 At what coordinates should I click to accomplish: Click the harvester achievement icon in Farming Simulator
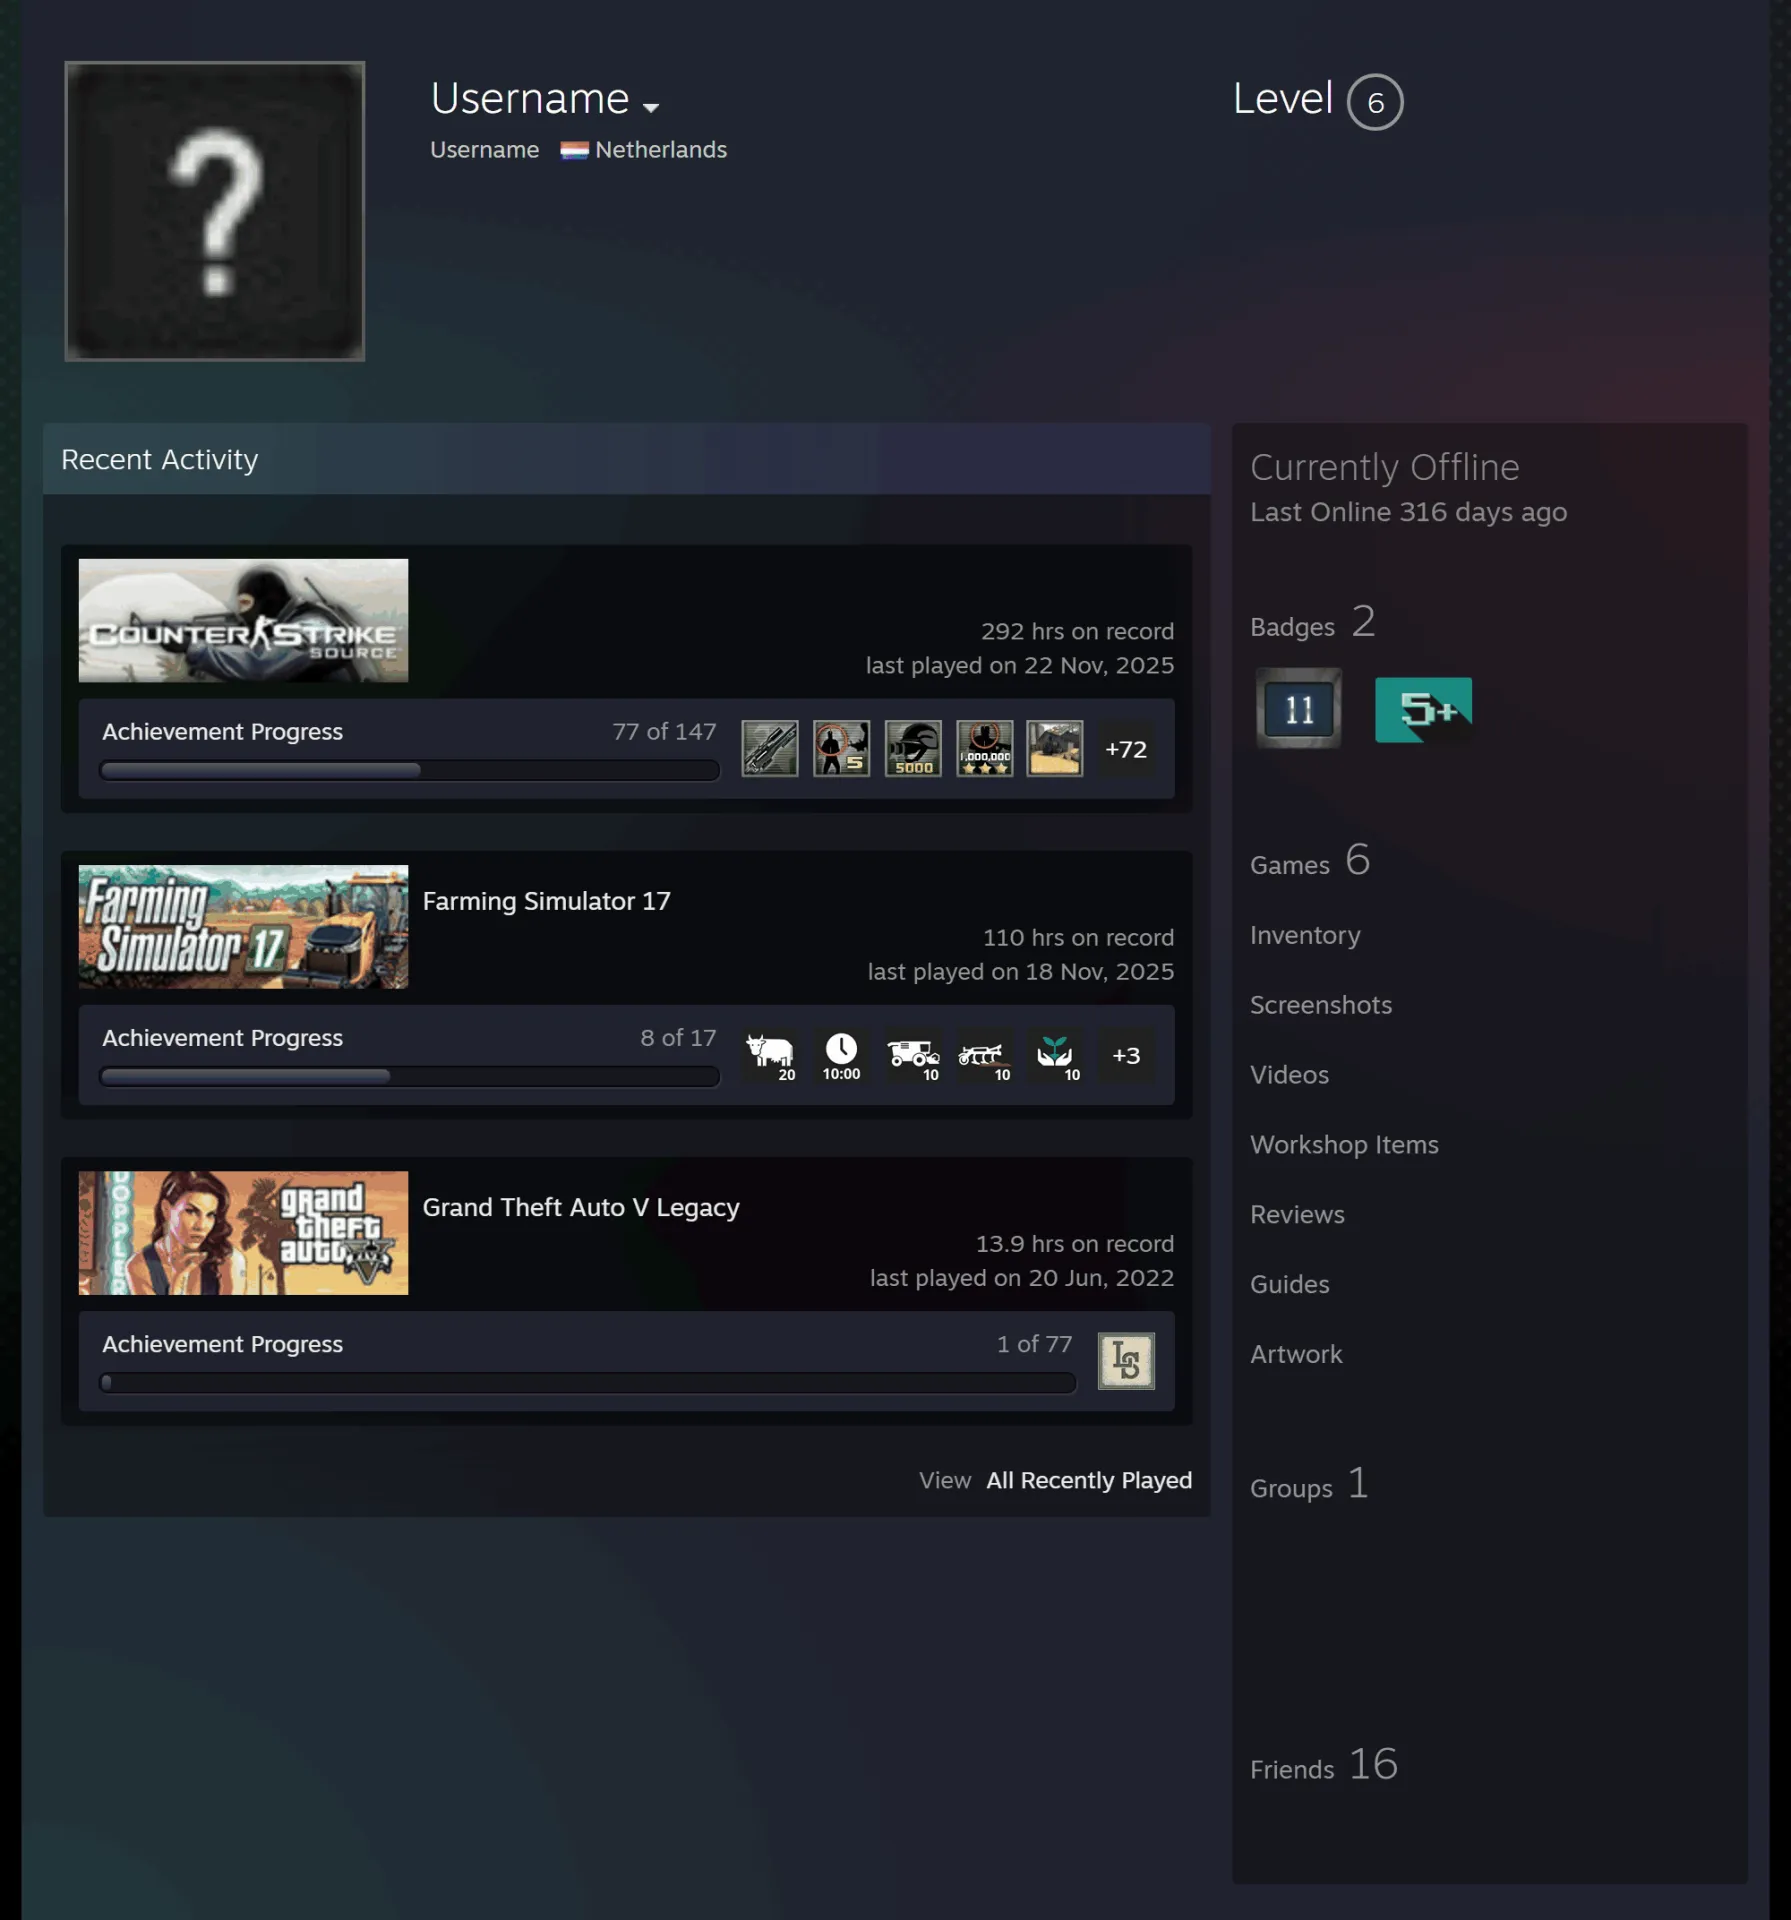[913, 1055]
